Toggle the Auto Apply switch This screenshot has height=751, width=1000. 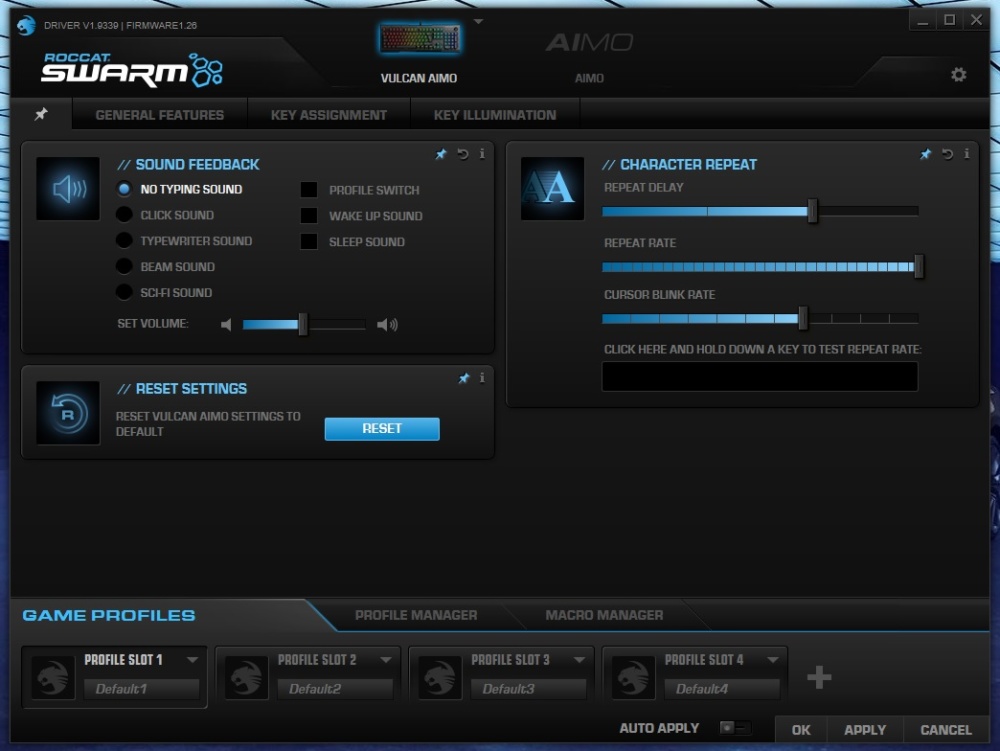[x=735, y=727]
